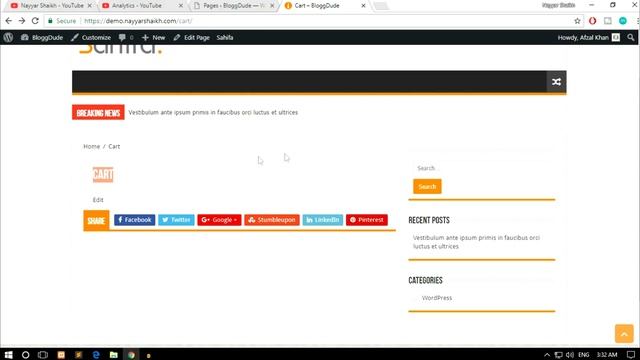This screenshot has width=640, height=360.
Task: Add New content from the admin bar
Action: (x=153, y=38)
